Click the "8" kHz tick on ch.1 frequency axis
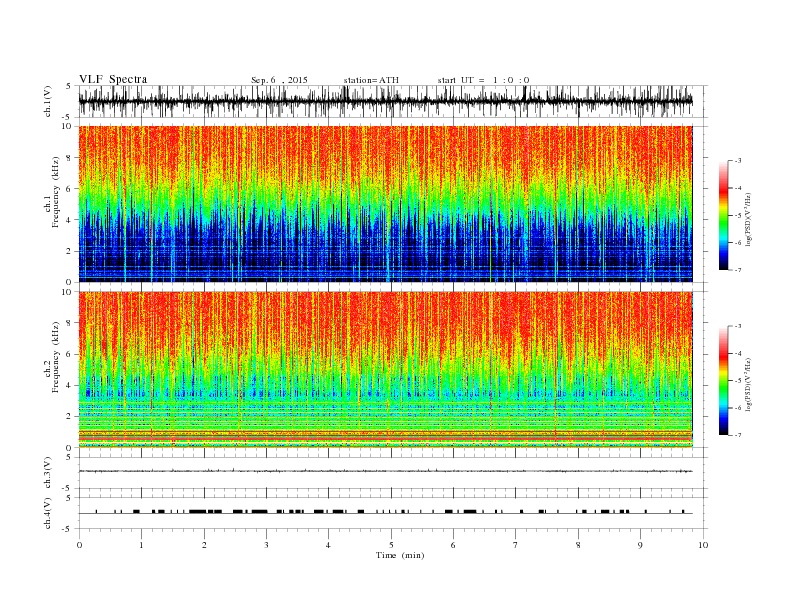The image size is (792, 612). pyautogui.click(x=68, y=158)
